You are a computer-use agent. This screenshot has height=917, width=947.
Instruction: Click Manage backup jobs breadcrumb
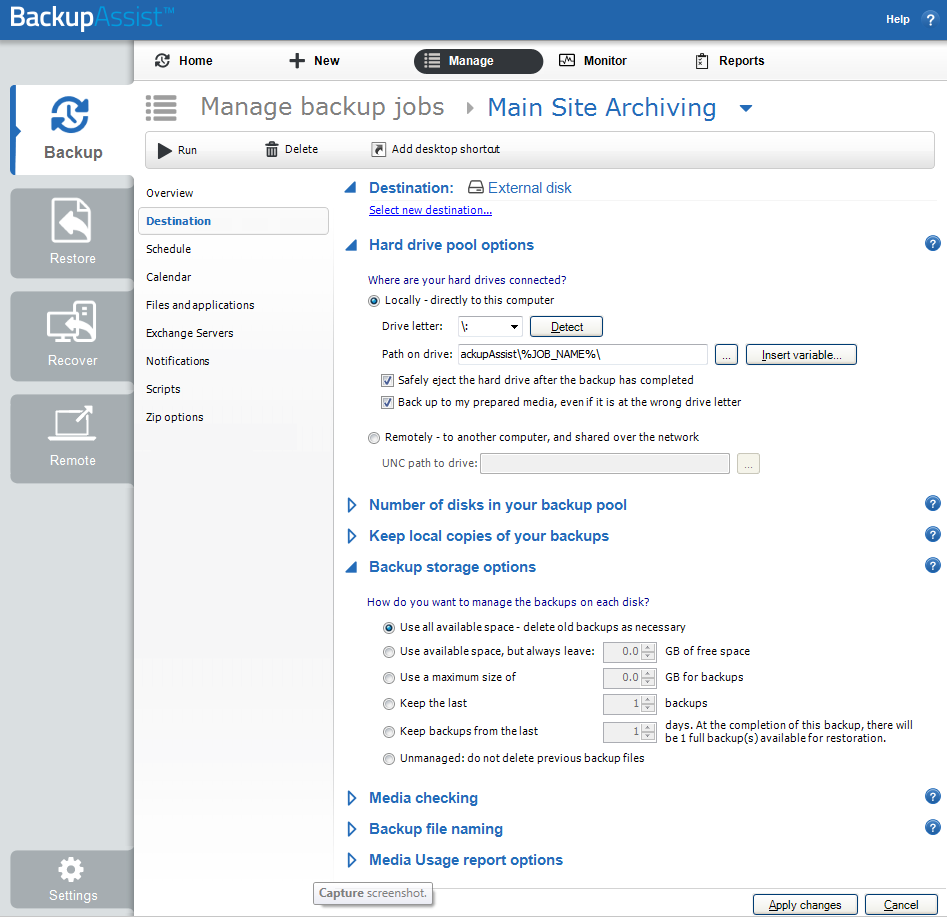coord(323,107)
